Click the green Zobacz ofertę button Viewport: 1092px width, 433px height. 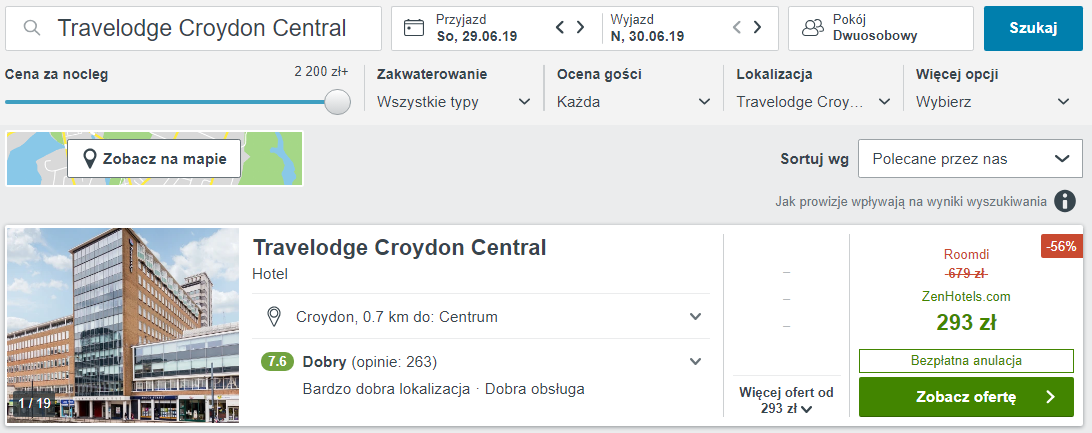pyautogui.click(x=966, y=397)
